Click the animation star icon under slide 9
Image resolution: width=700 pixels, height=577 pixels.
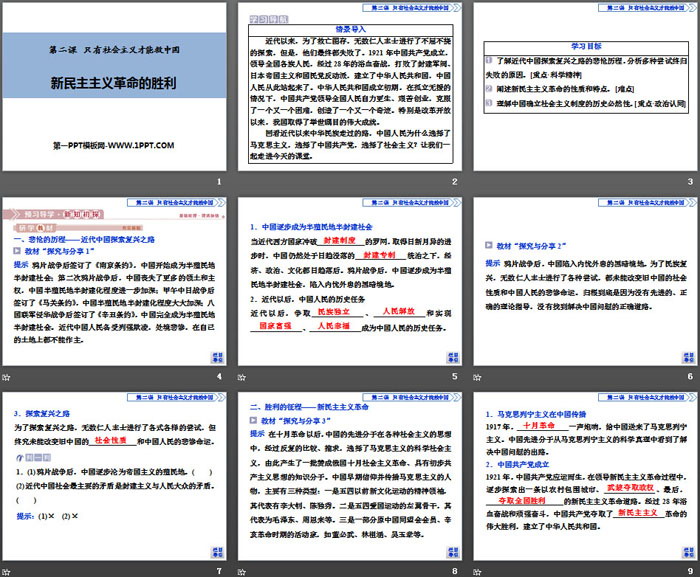[x=477, y=569]
